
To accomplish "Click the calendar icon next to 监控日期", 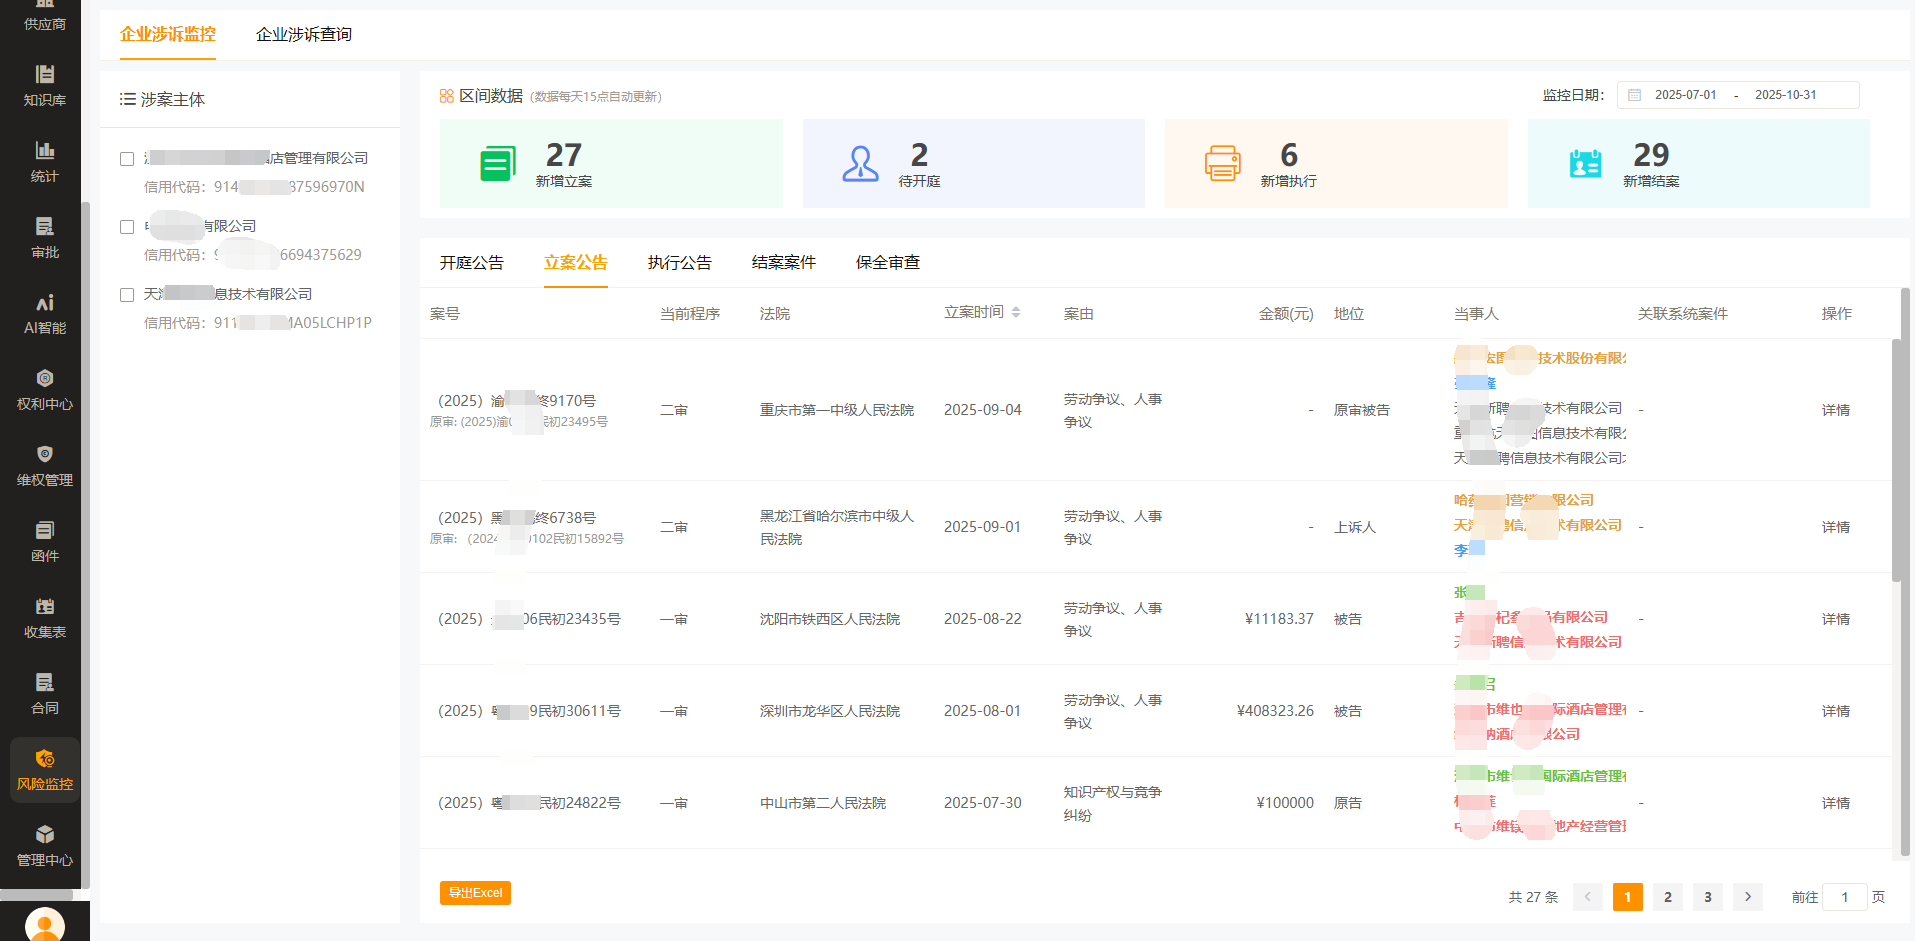I will tap(1635, 94).
